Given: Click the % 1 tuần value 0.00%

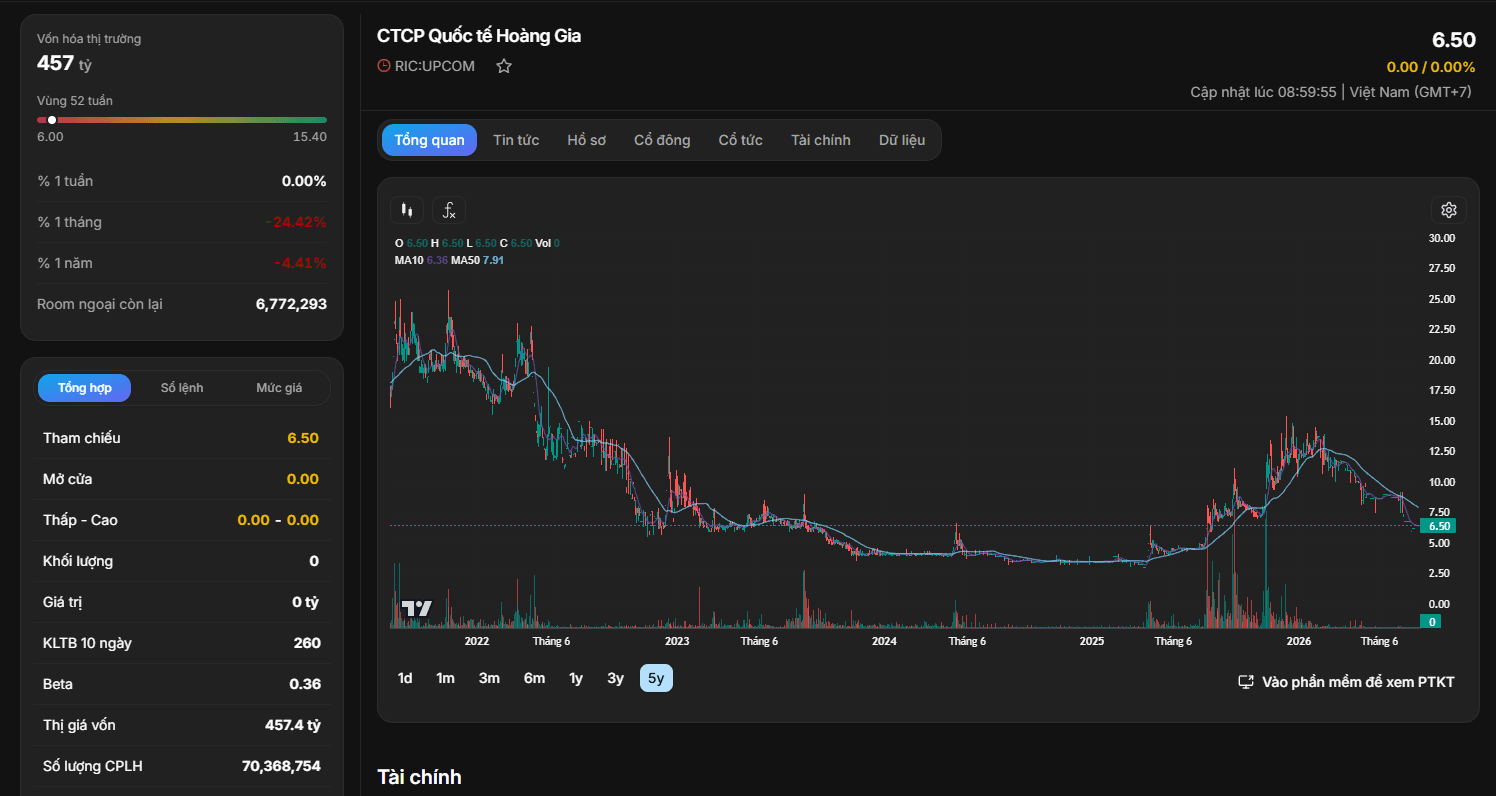Looking at the screenshot, I should (304, 181).
